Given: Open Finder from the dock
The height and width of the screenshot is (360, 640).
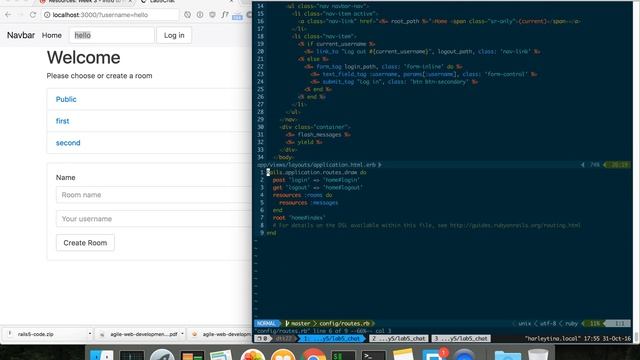Looking at the screenshot, I should [x=101, y=354].
